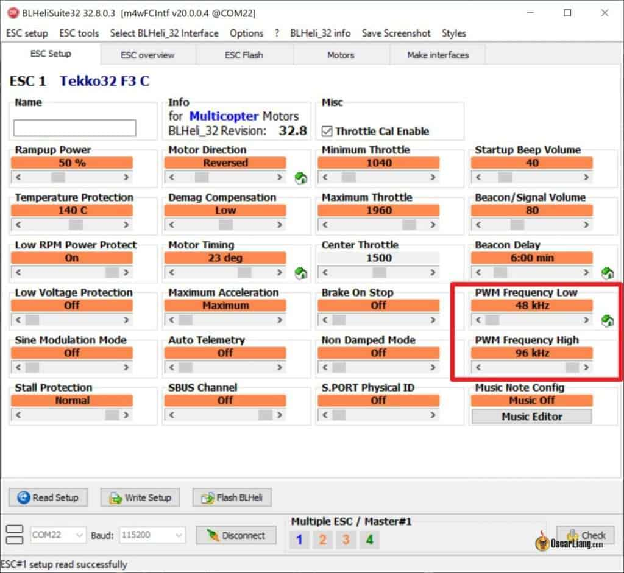Click the Motor Timing green reset icon

tap(301, 273)
